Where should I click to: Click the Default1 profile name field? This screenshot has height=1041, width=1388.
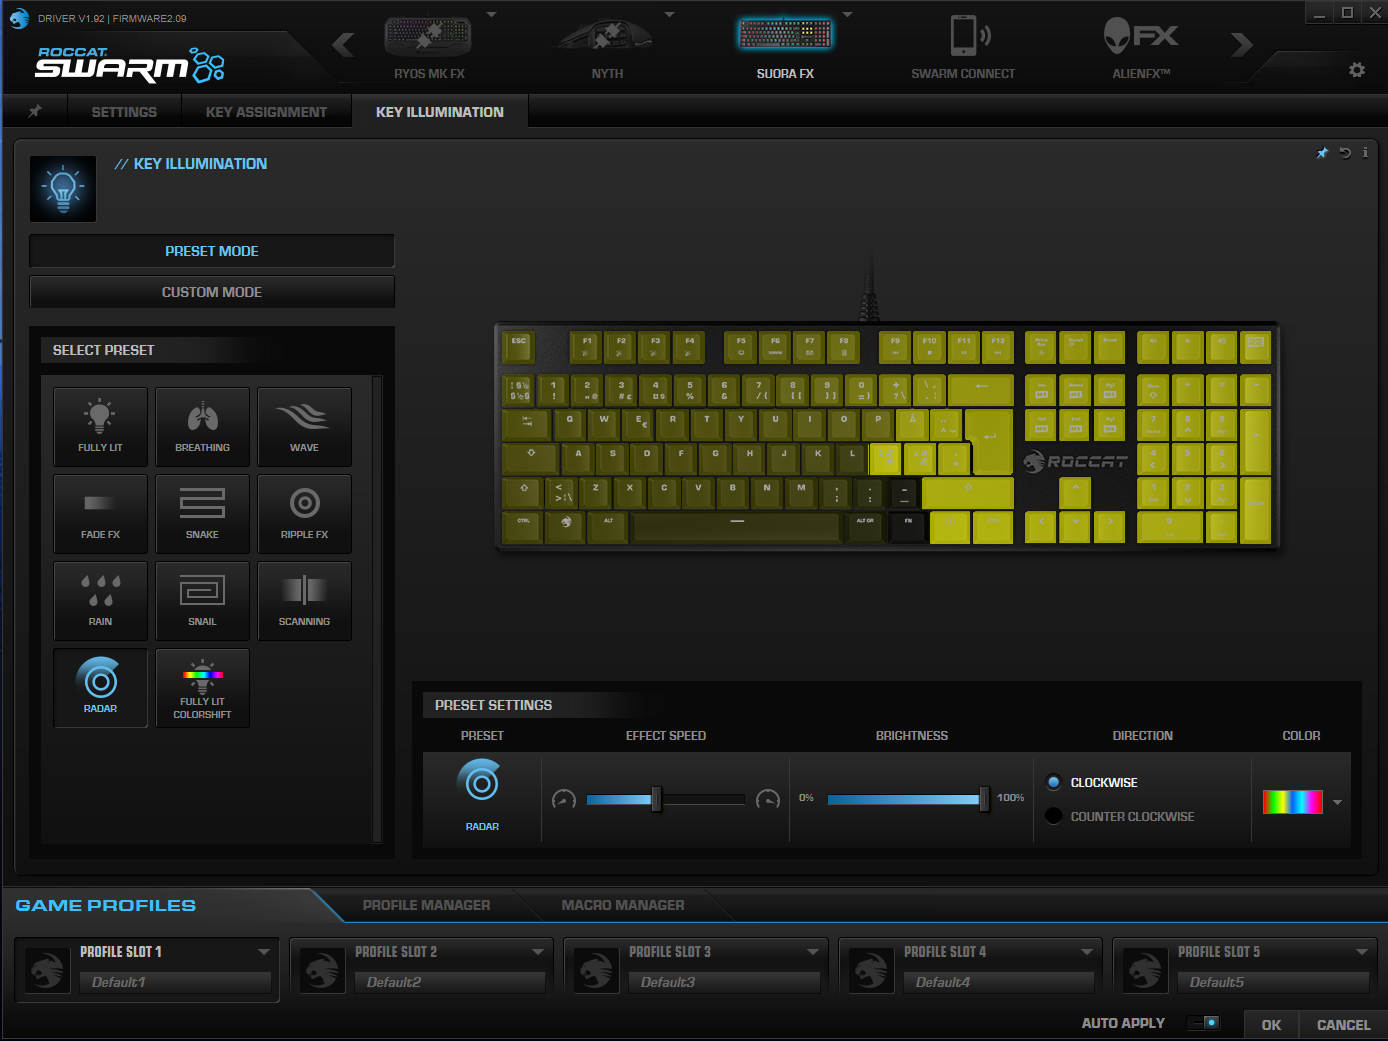point(175,982)
